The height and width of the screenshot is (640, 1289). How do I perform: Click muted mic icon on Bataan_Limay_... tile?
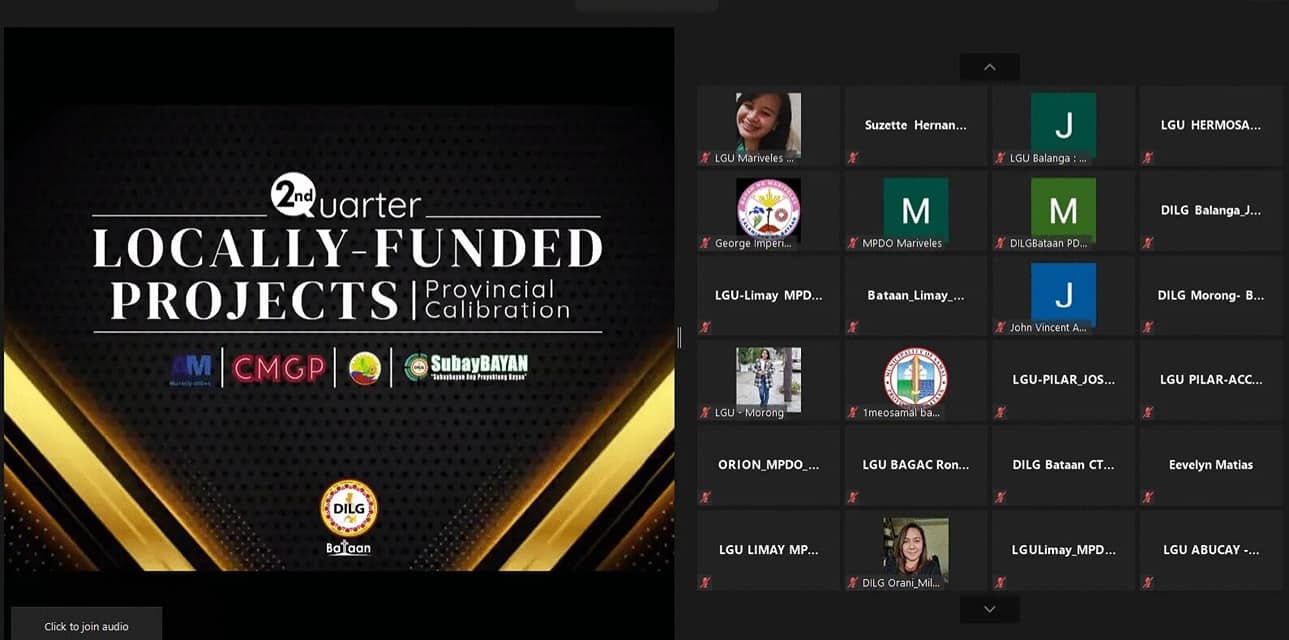[x=853, y=327]
